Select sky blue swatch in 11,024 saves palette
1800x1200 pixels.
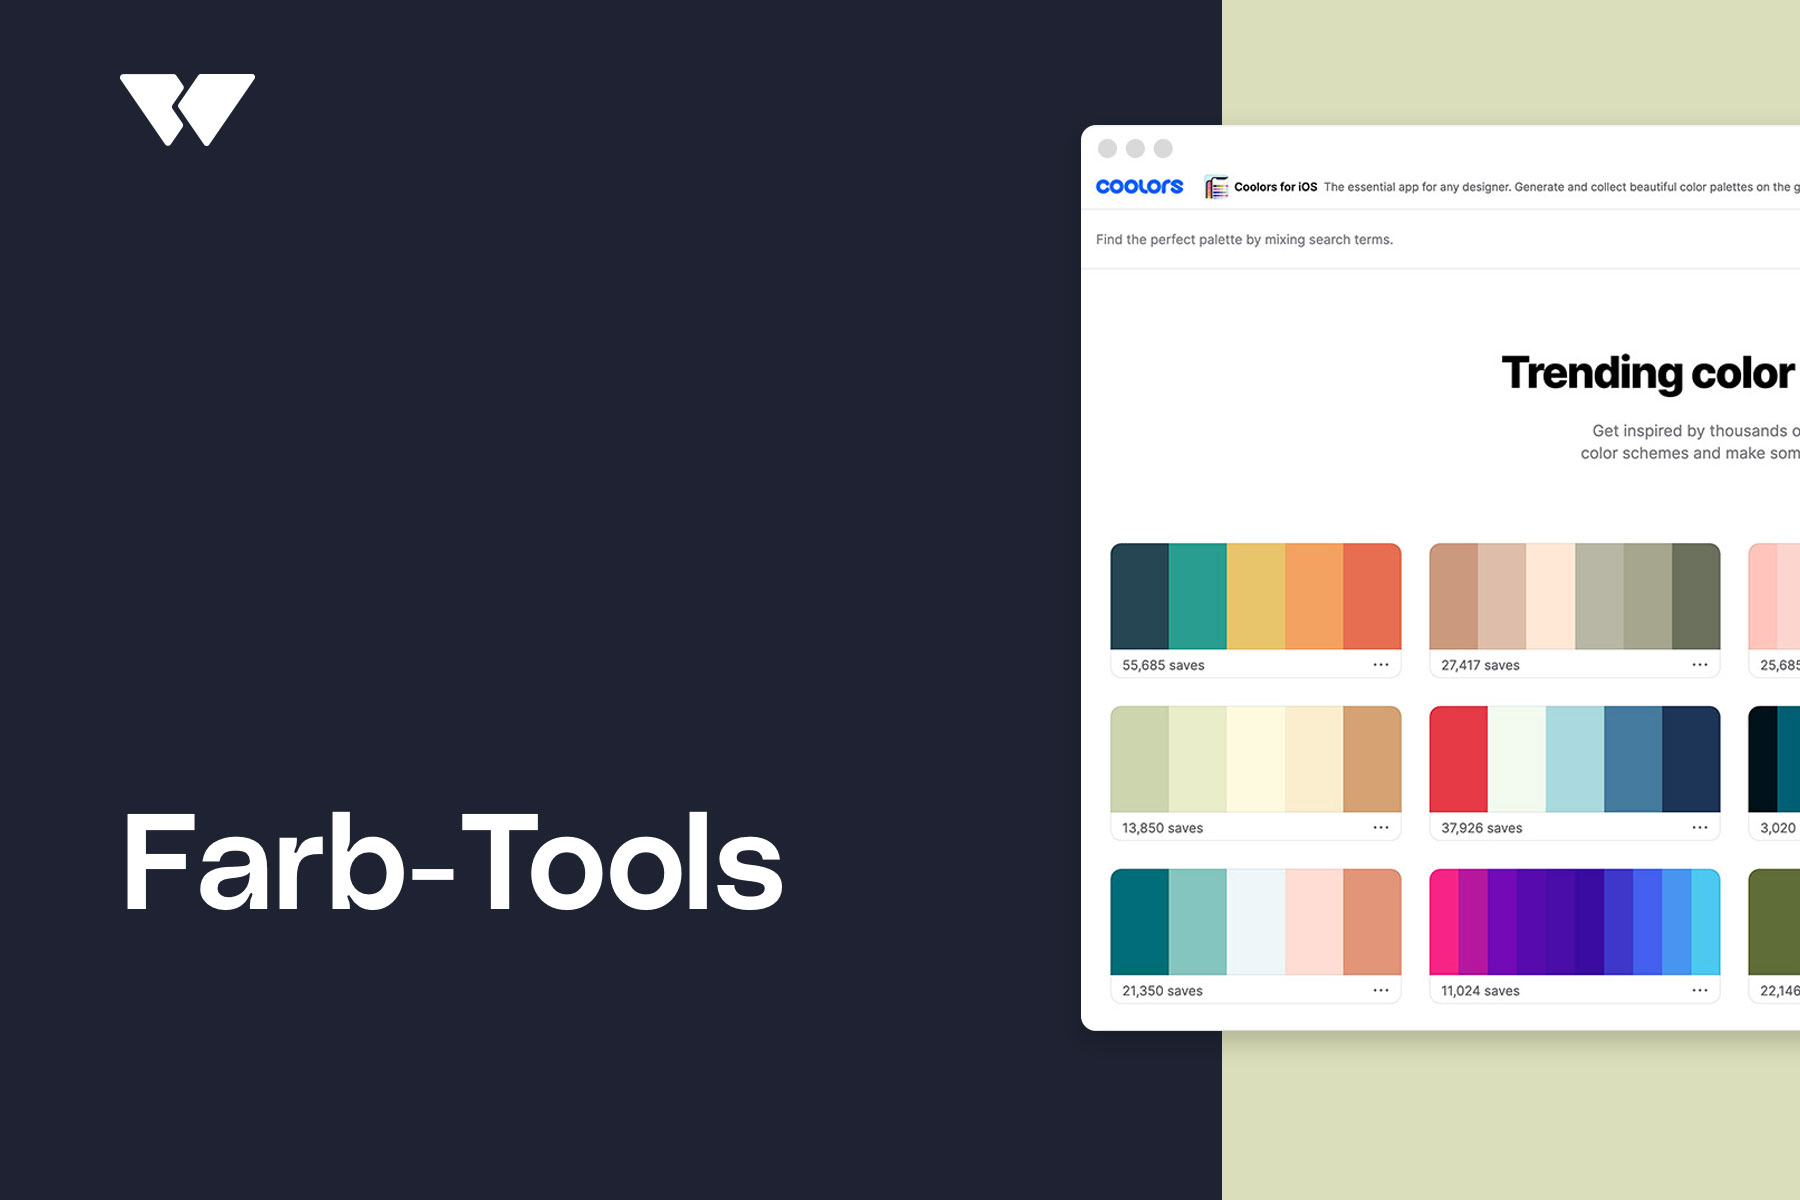(1705, 923)
